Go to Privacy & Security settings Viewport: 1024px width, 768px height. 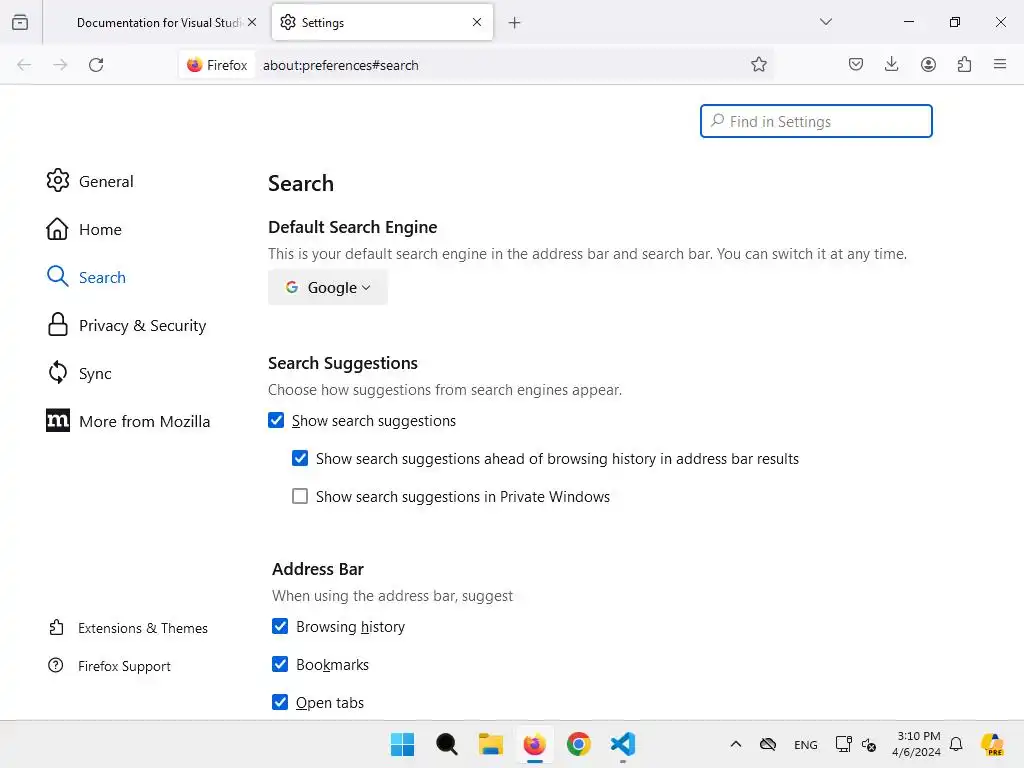point(142,326)
